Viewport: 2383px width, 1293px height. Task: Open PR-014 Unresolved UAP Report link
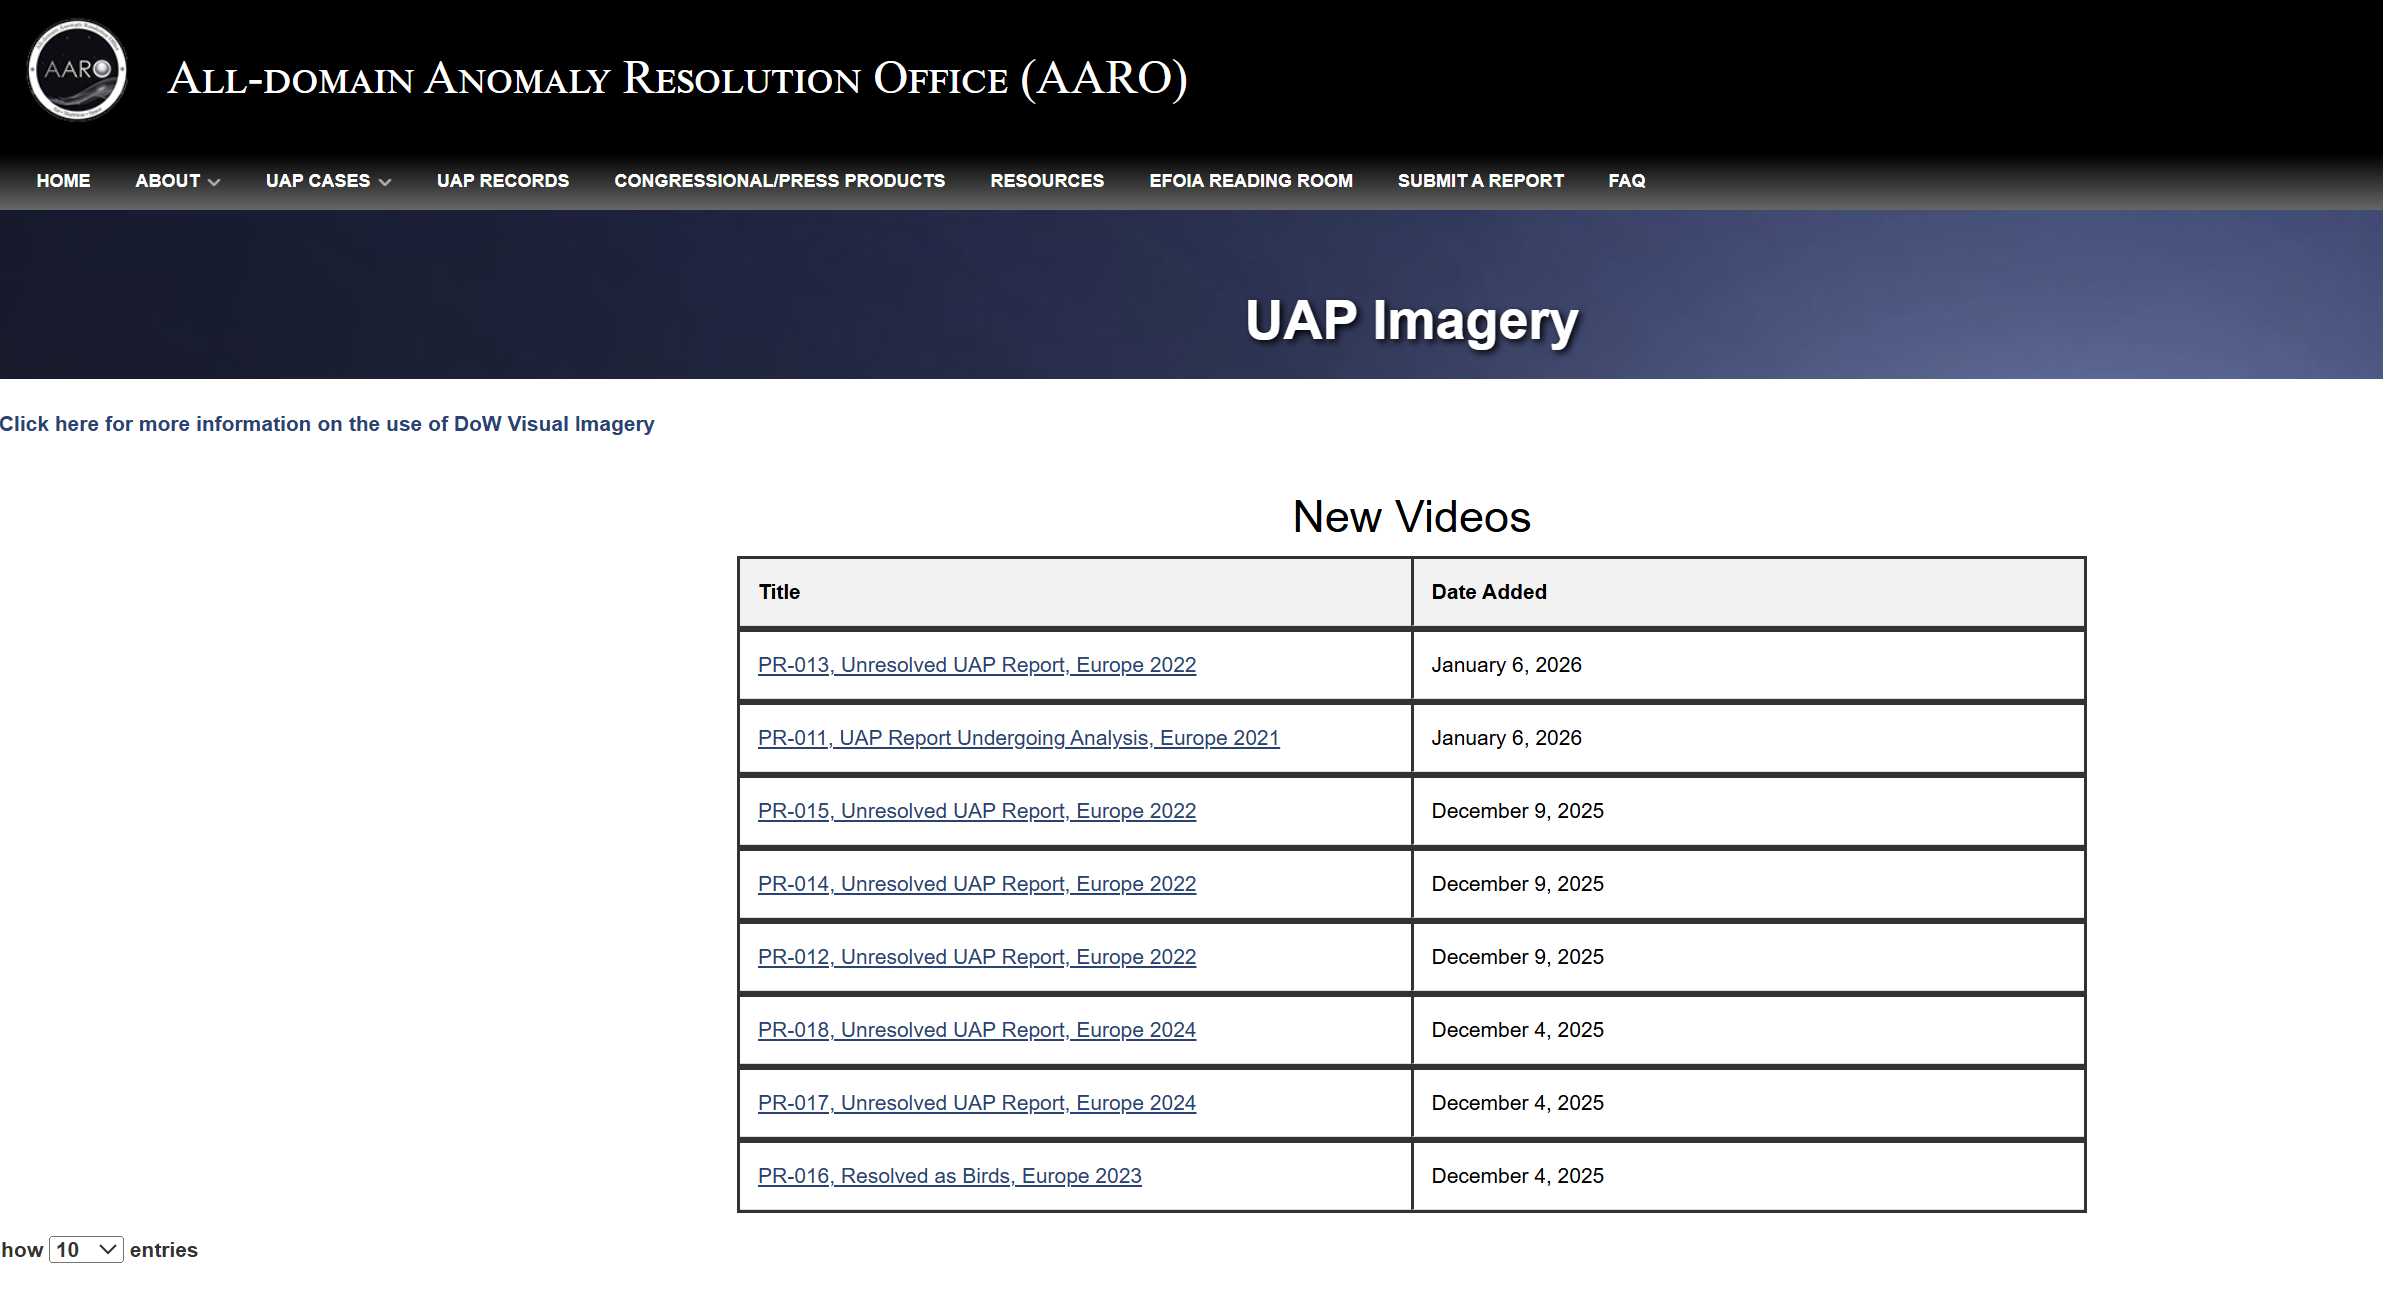(x=977, y=884)
